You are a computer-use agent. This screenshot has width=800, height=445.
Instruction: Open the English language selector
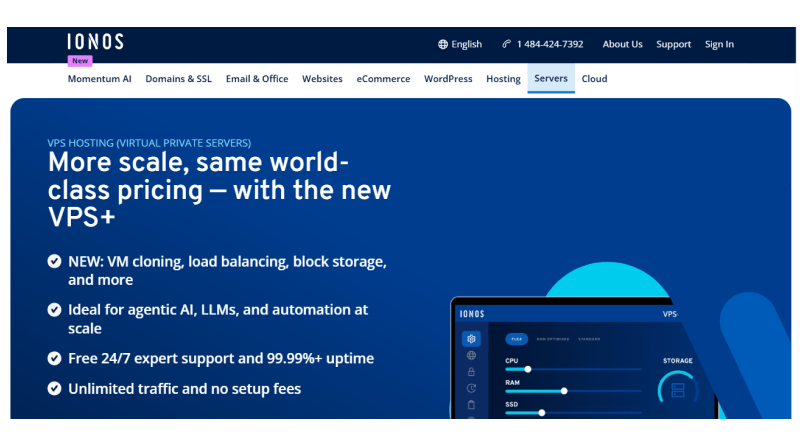pos(460,44)
